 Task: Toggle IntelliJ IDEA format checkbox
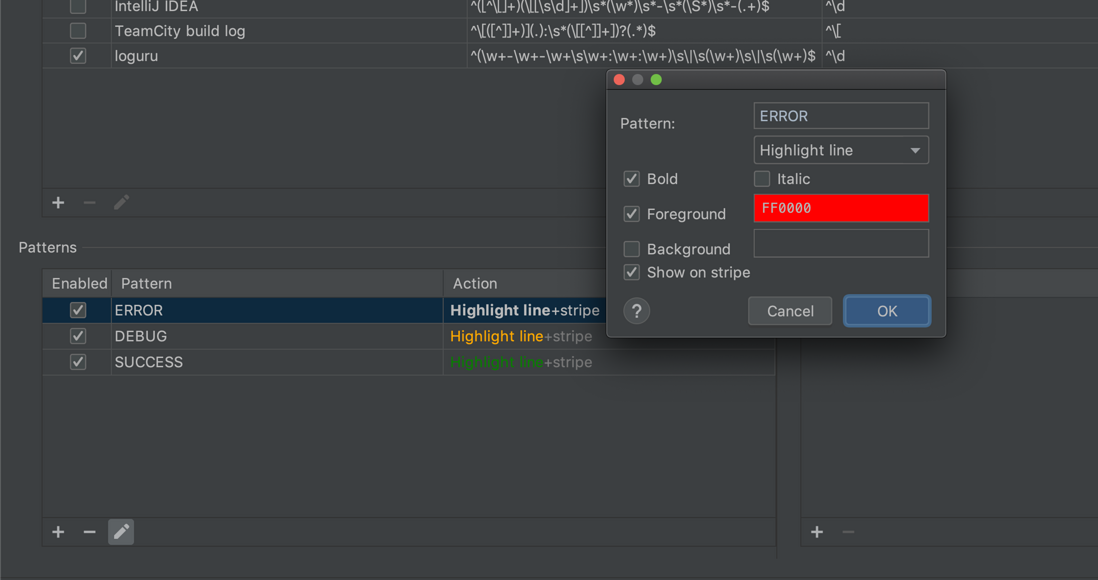pos(78,7)
